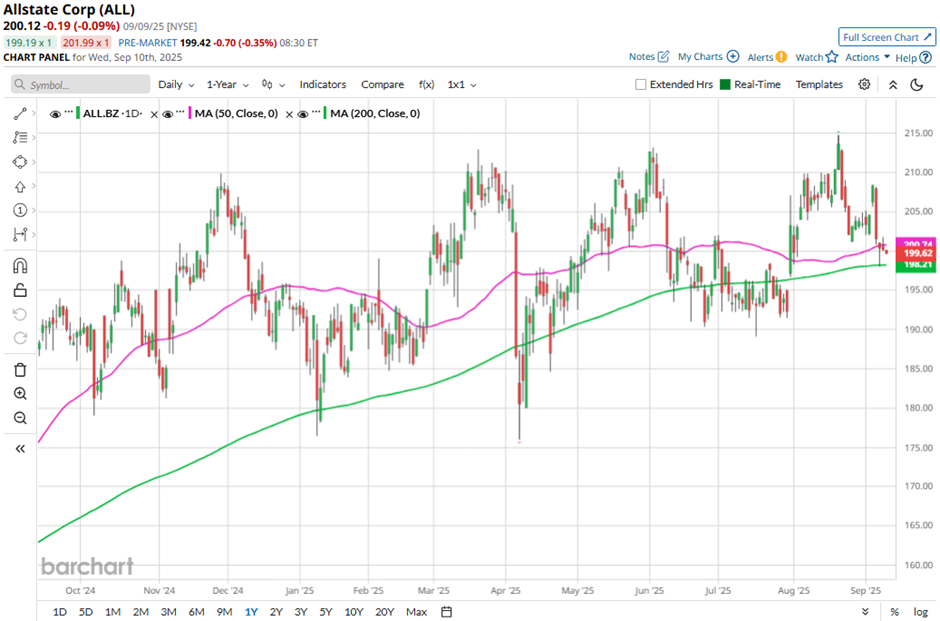This screenshot has width=940, height=621.
Task: Switch to dark mode with moon icon
Action: [x=917, y=85]
